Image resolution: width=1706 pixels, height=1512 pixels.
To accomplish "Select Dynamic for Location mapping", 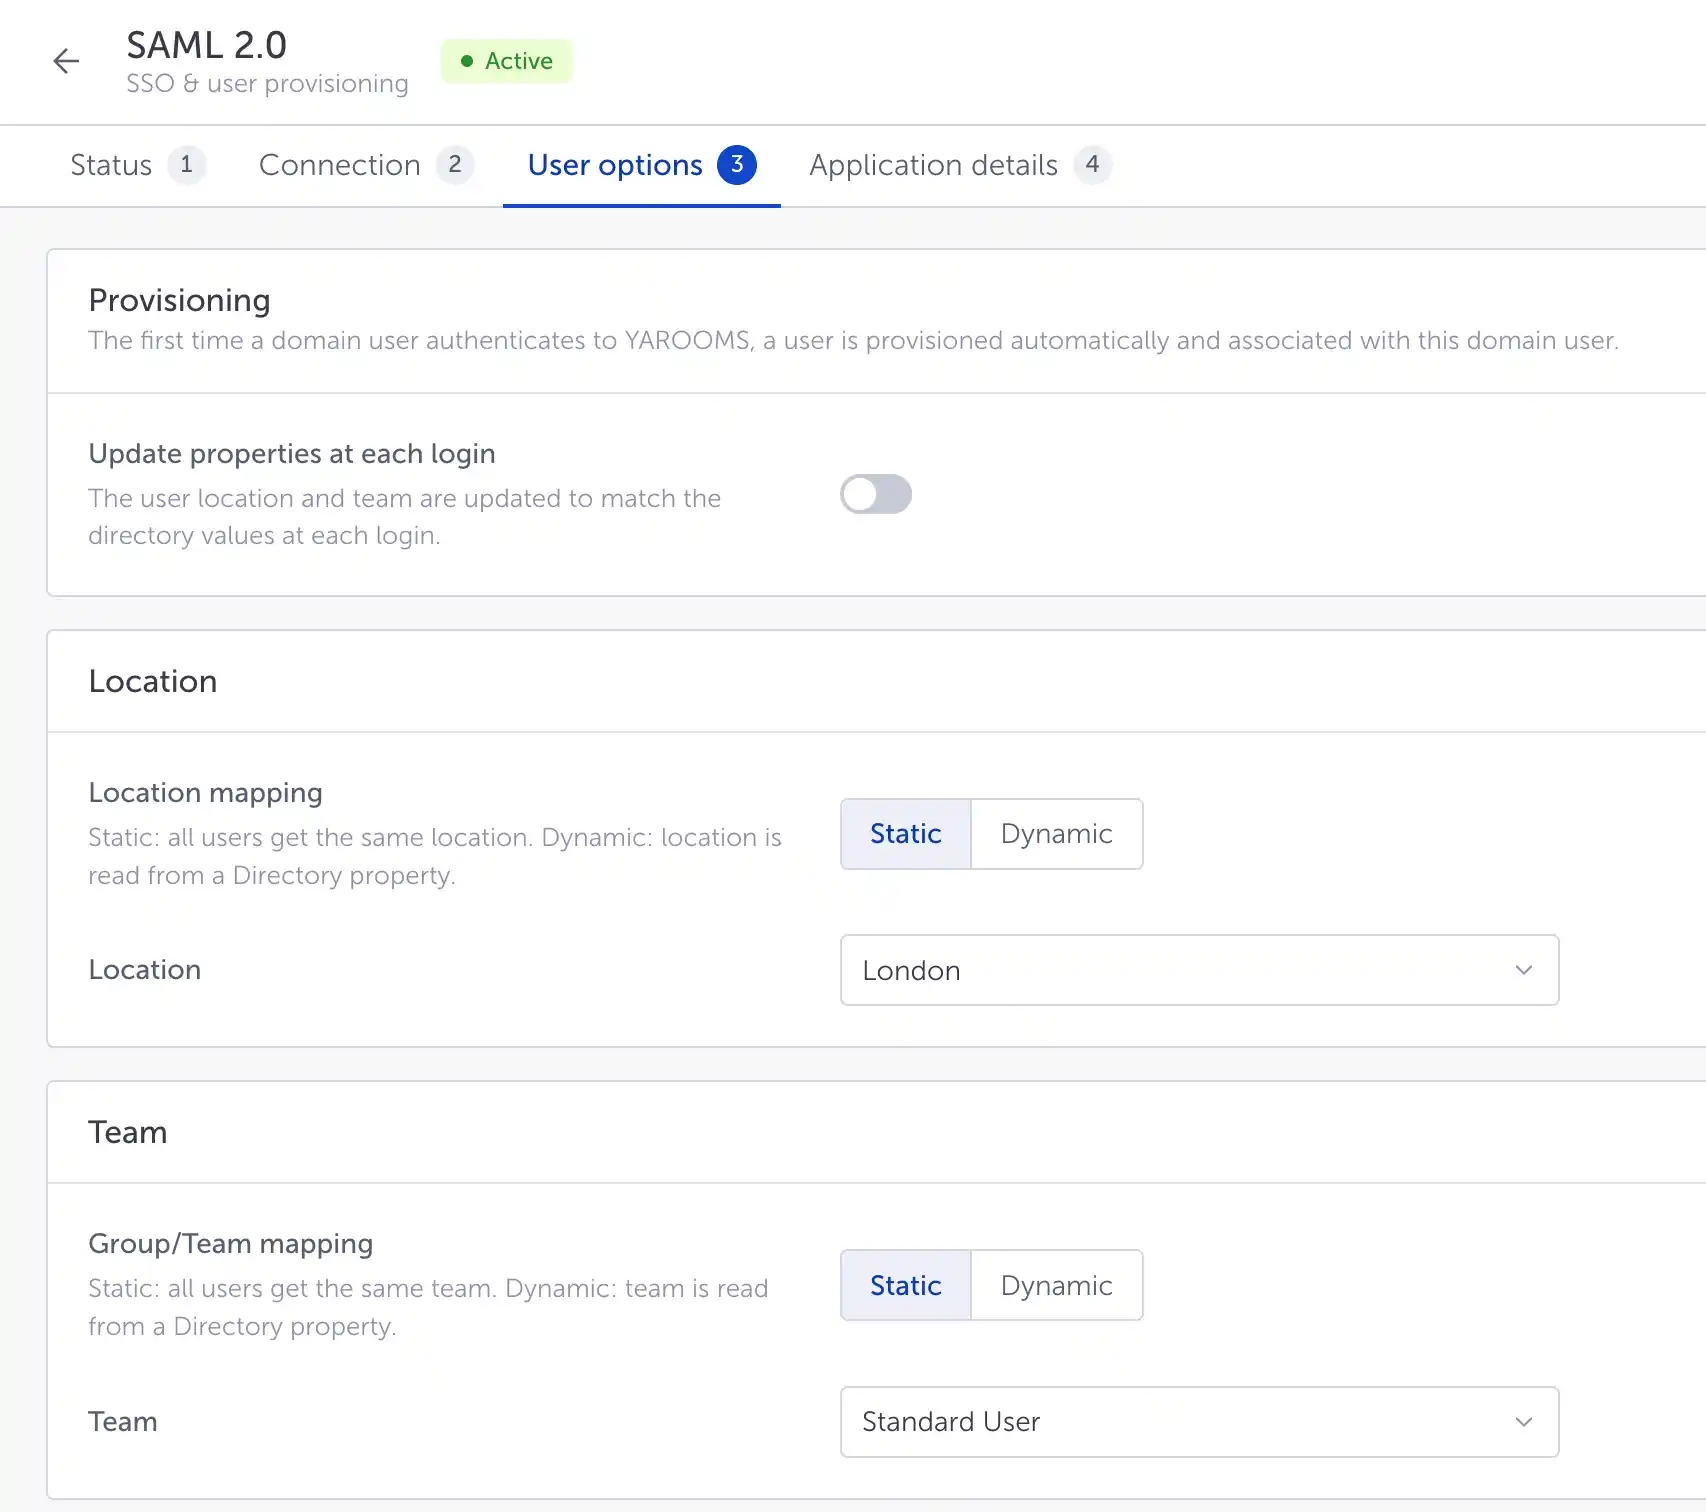I will (1057, 834).
